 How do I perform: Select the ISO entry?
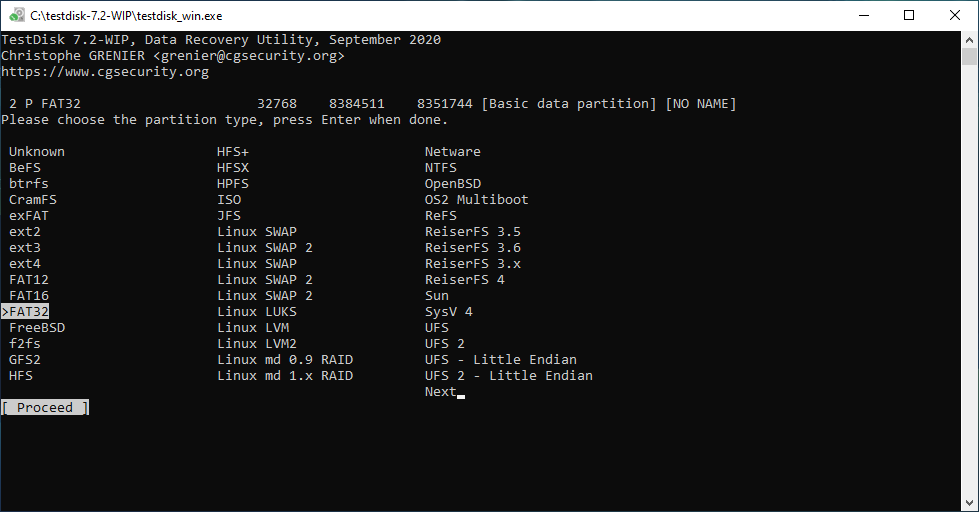[229, 200]
